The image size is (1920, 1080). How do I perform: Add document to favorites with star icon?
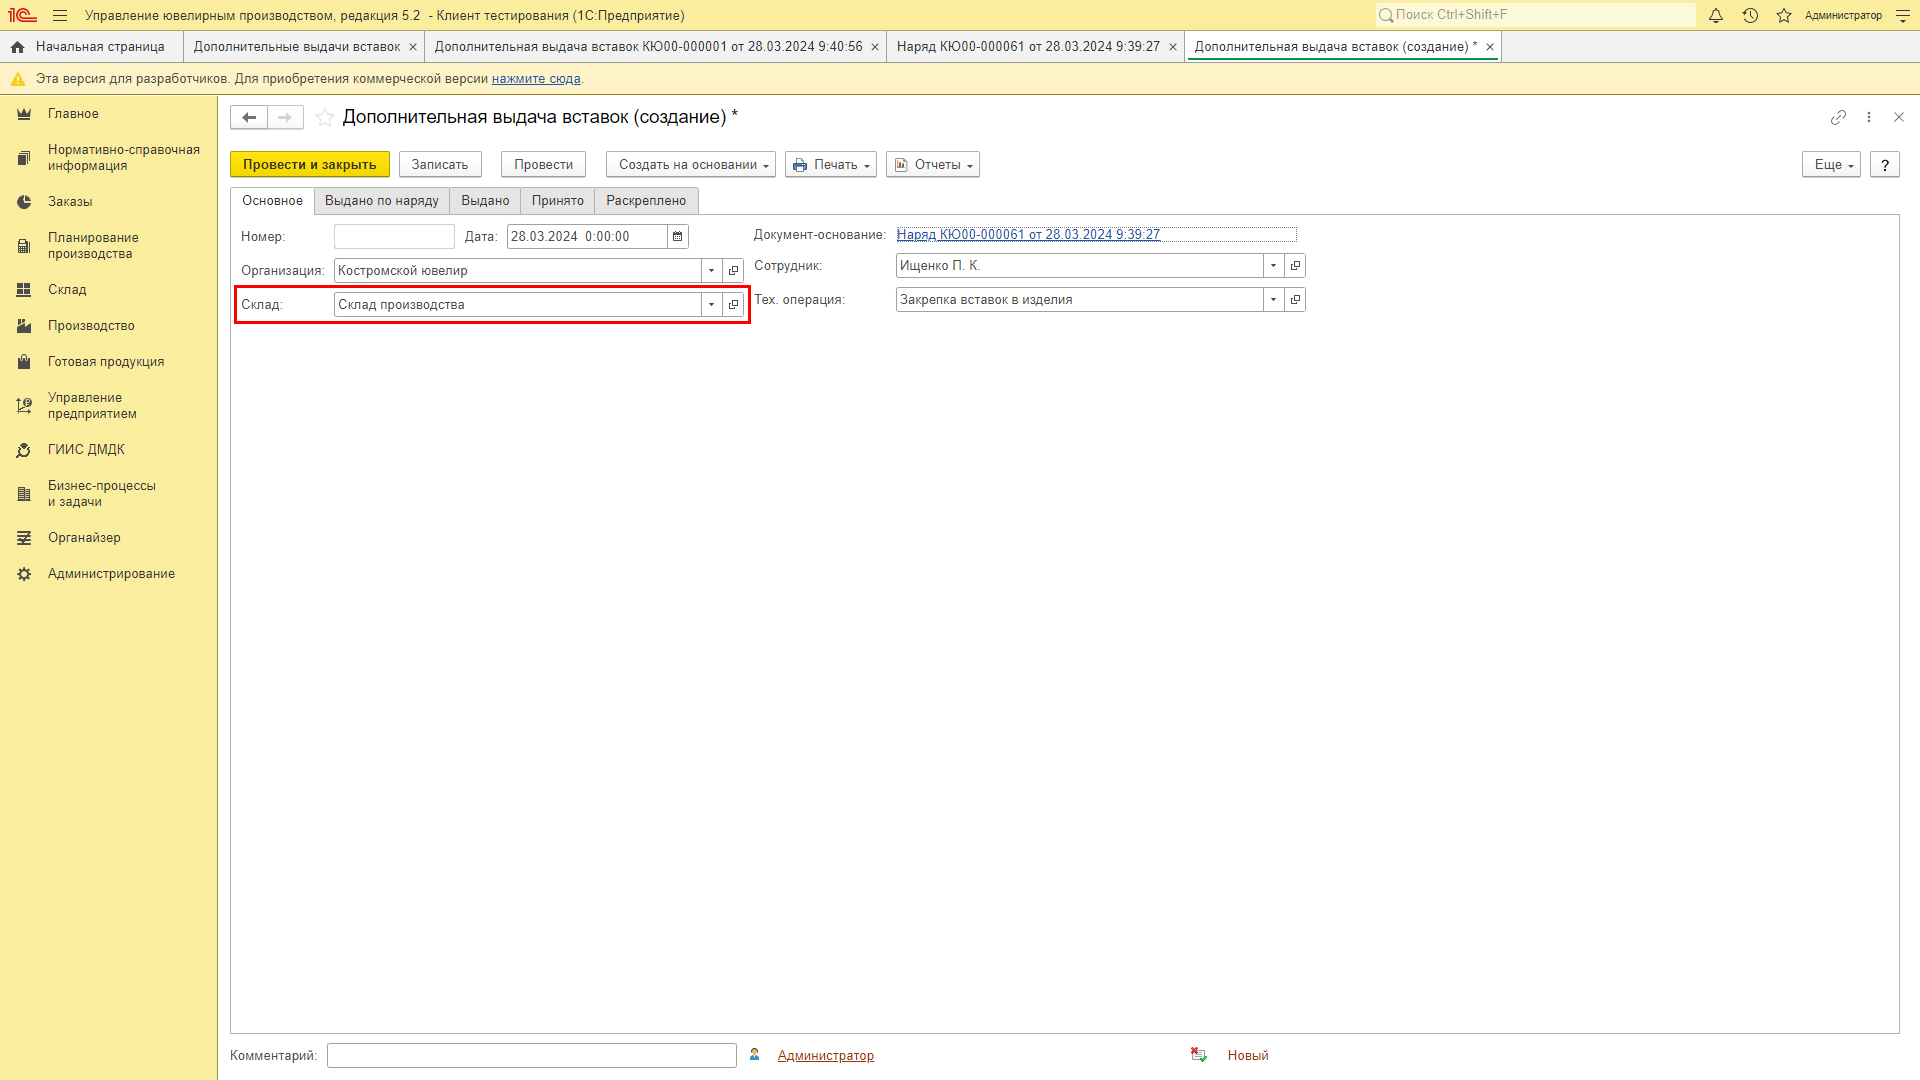pyautogui.click(x=325, y=118)
